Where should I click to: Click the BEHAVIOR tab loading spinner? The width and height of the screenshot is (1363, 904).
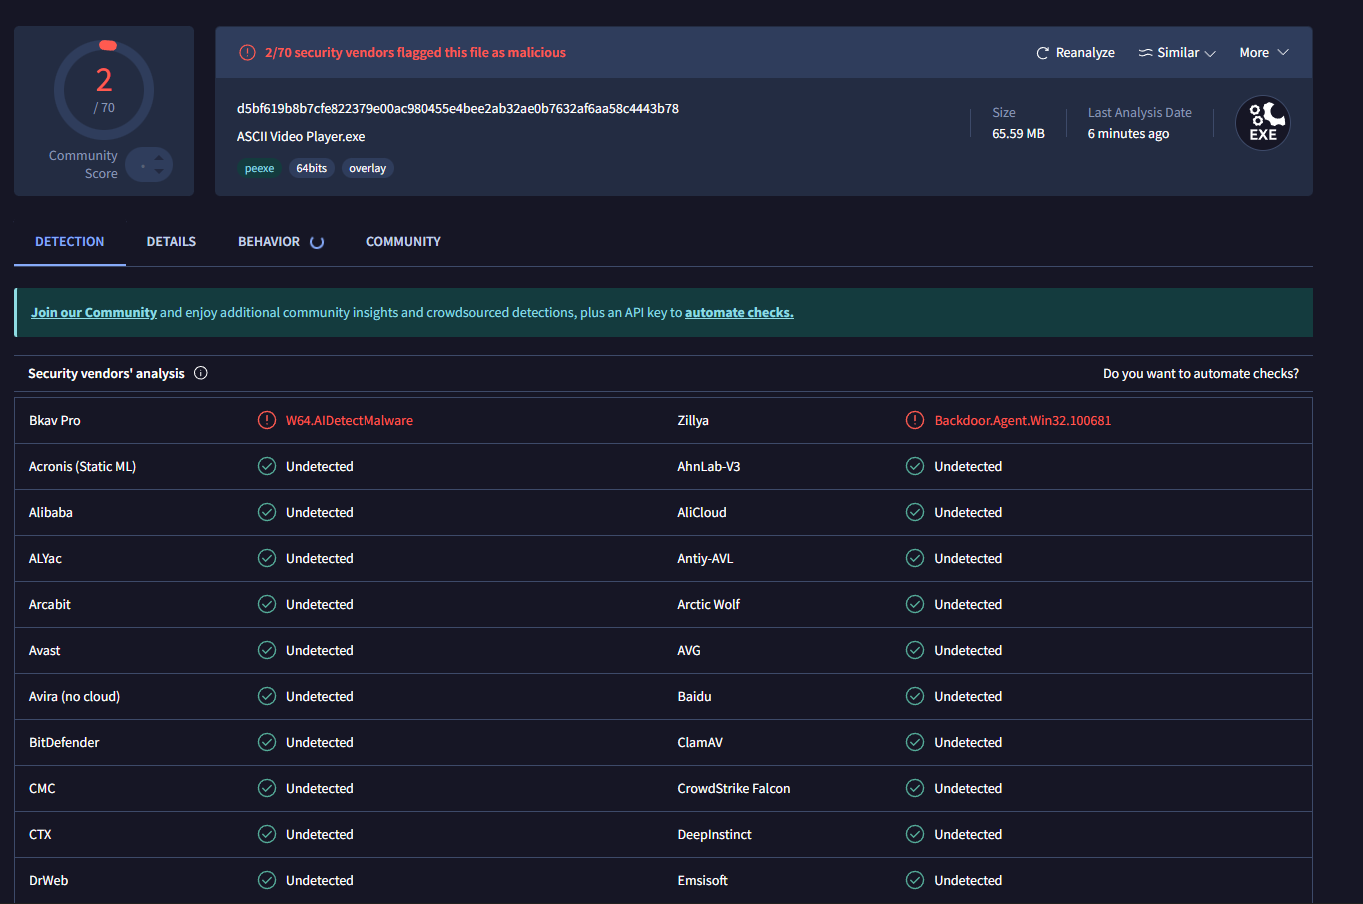[317, 242]
